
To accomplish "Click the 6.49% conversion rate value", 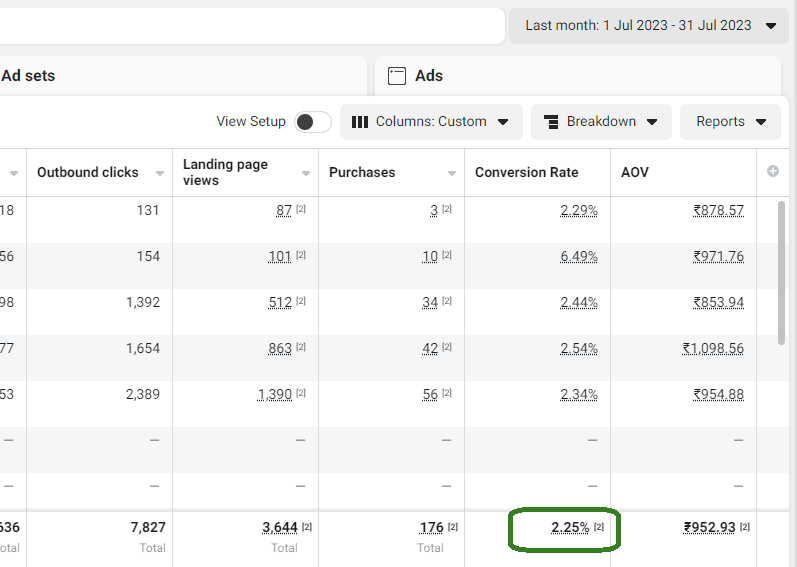I will coord(578,257).
